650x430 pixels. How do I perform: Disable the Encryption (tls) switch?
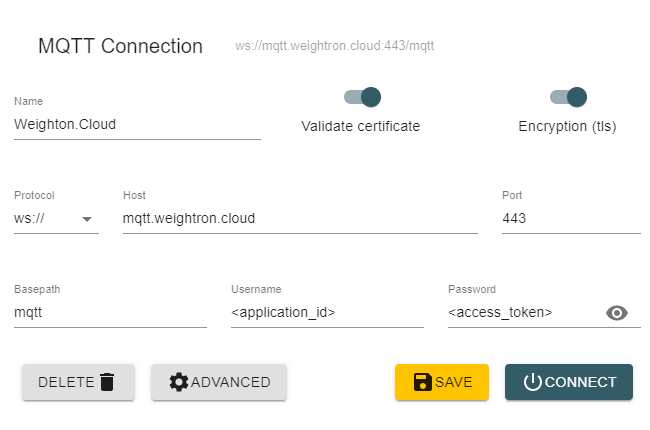pos(568,97)
